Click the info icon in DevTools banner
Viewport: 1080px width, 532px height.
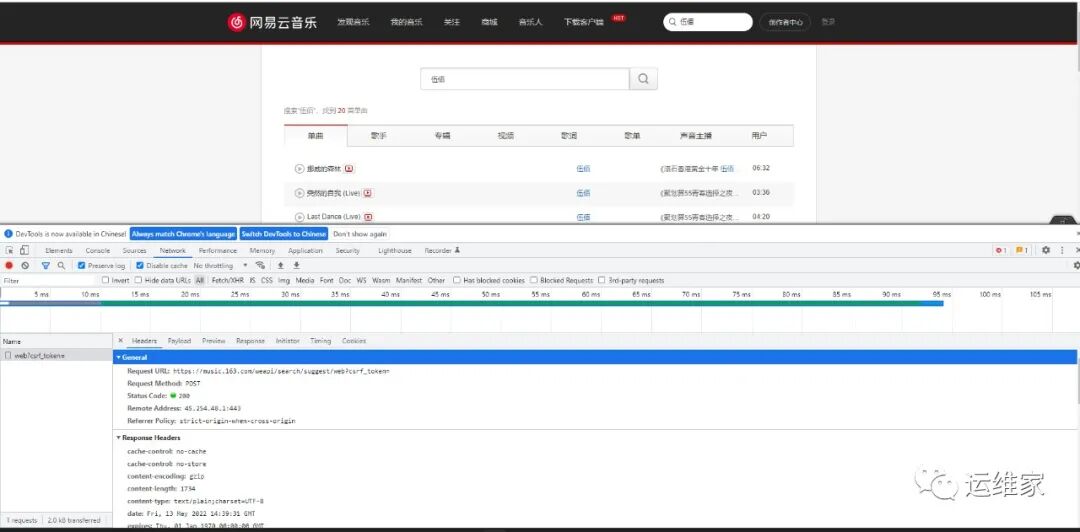click(x=8, y=234)
